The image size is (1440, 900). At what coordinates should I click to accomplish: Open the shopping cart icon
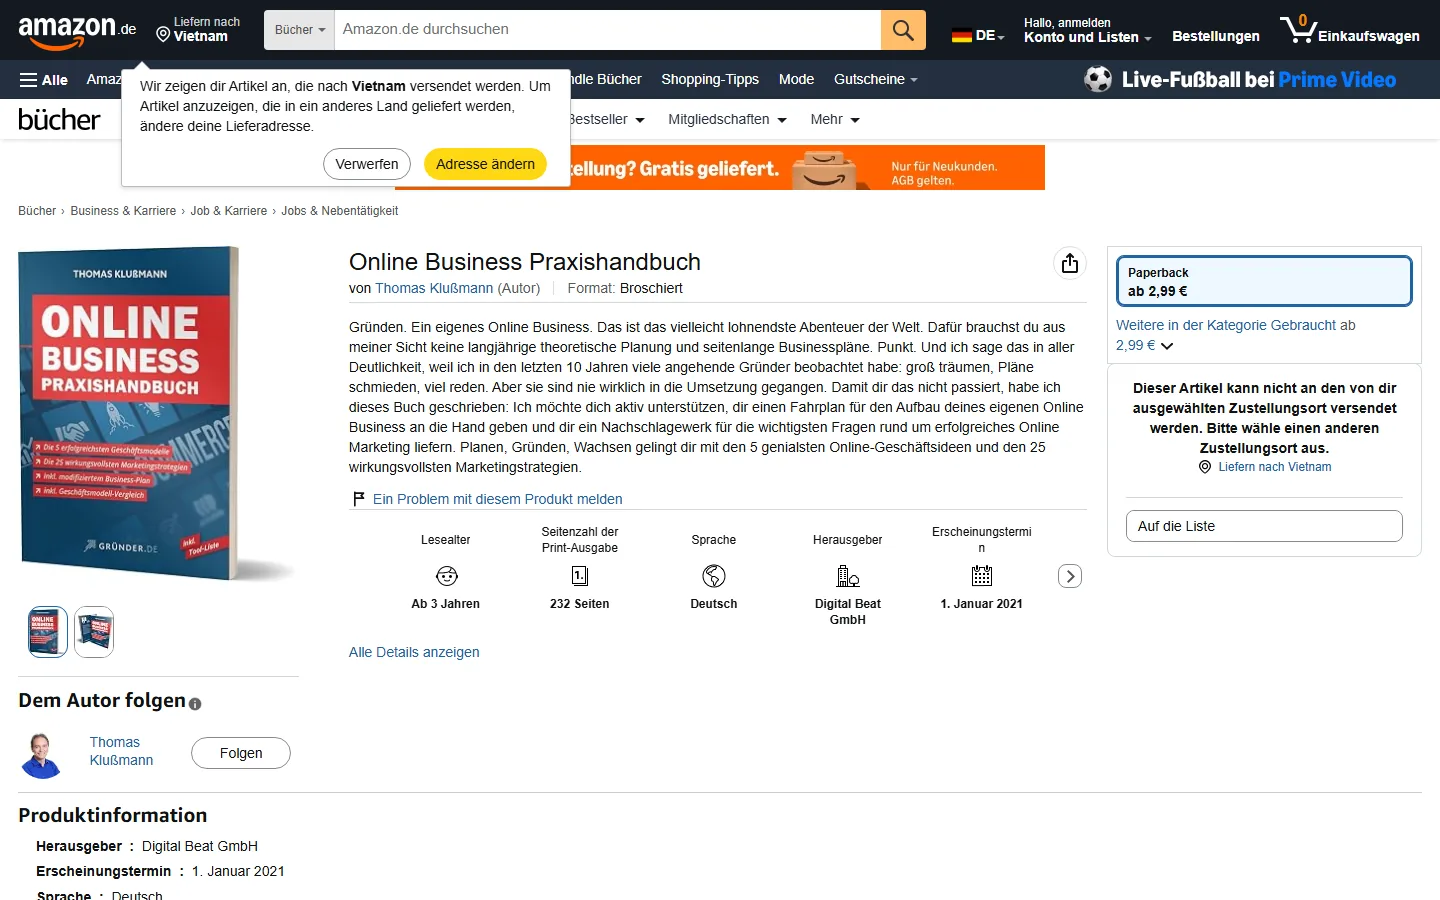(x=1297, y=29)
